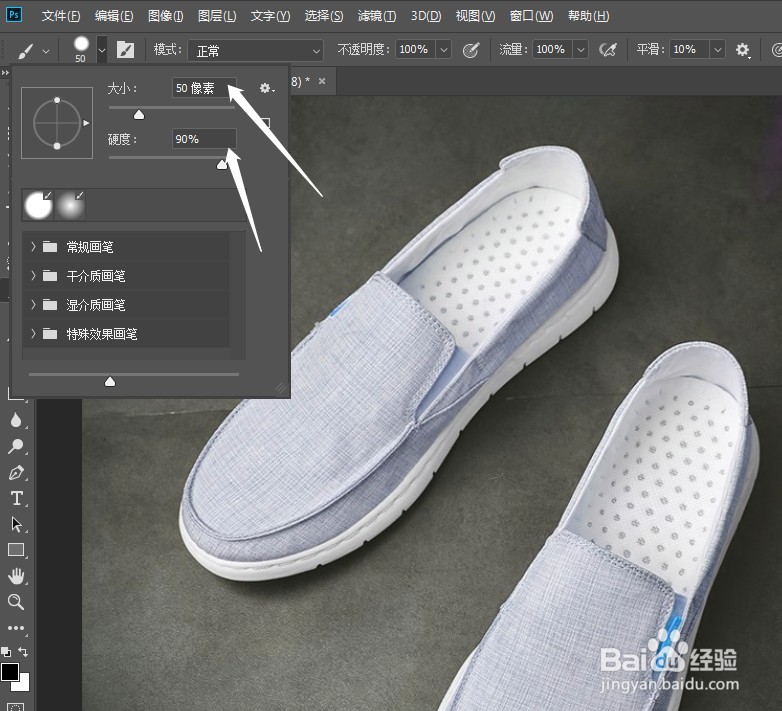Click the 不透明度 100% value field

(415, 49)
